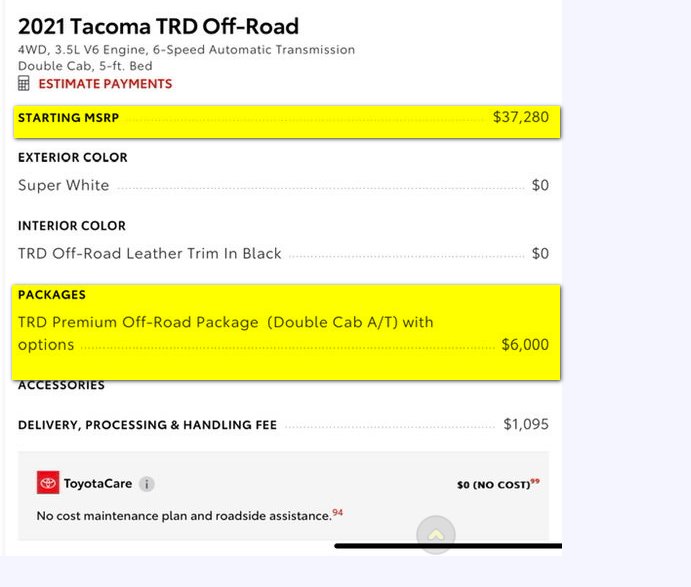Click the red Toyota logo icon
Viewport: 691px width, 587px height.
48,483
